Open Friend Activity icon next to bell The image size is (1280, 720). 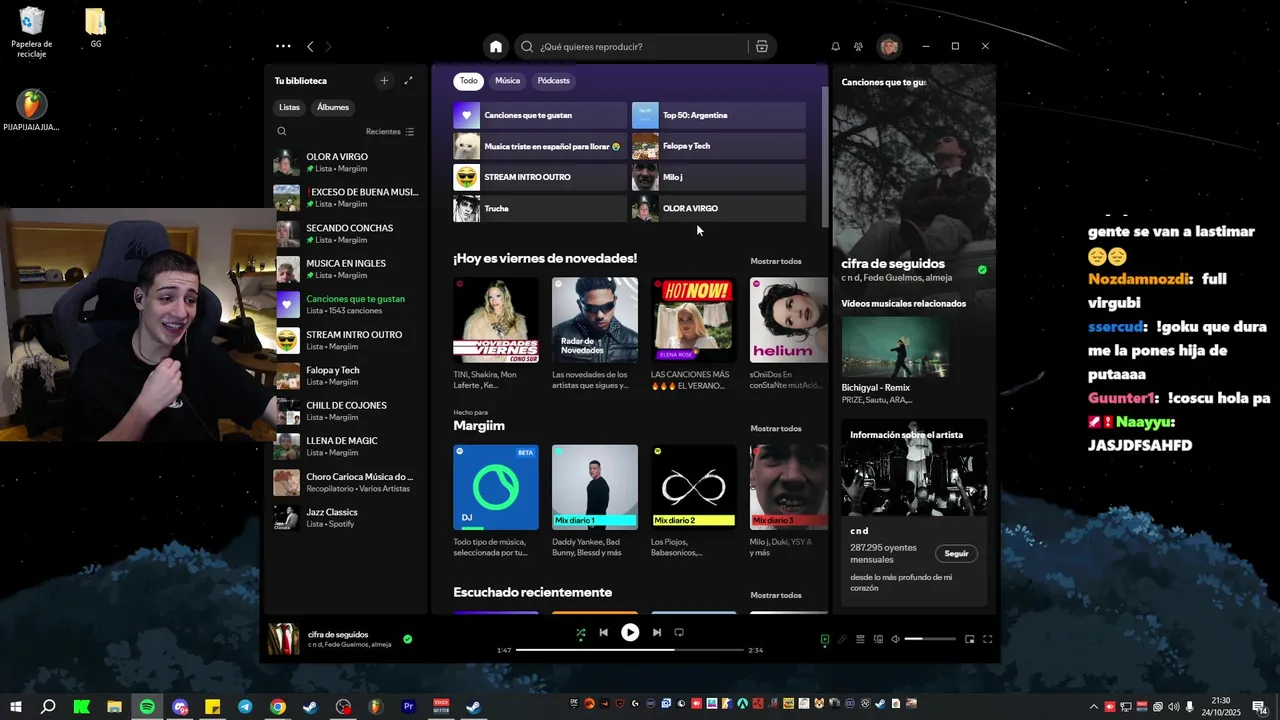click(x=858, y=47)
